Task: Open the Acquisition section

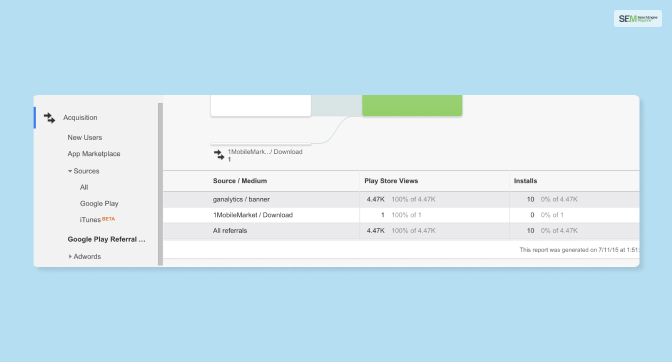Action: point(80,117)
